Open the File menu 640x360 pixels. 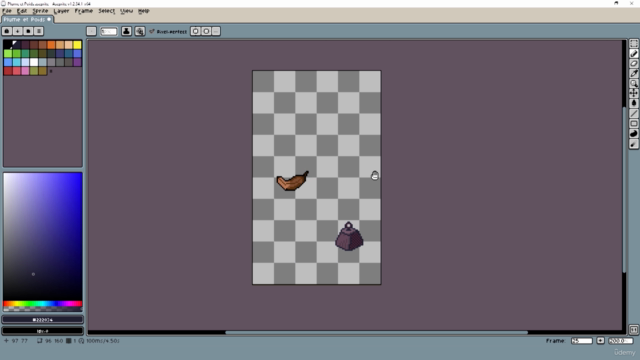click(x=7, y=11)
